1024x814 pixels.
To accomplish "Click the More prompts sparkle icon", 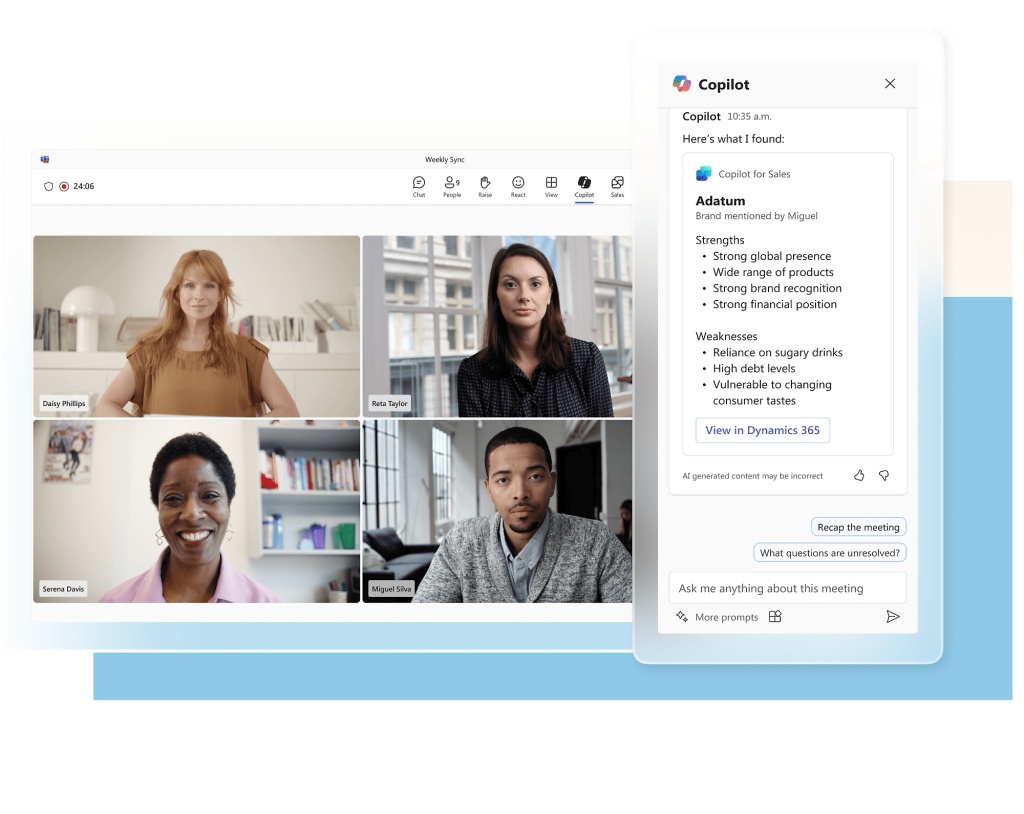I will tap(682, 617).
